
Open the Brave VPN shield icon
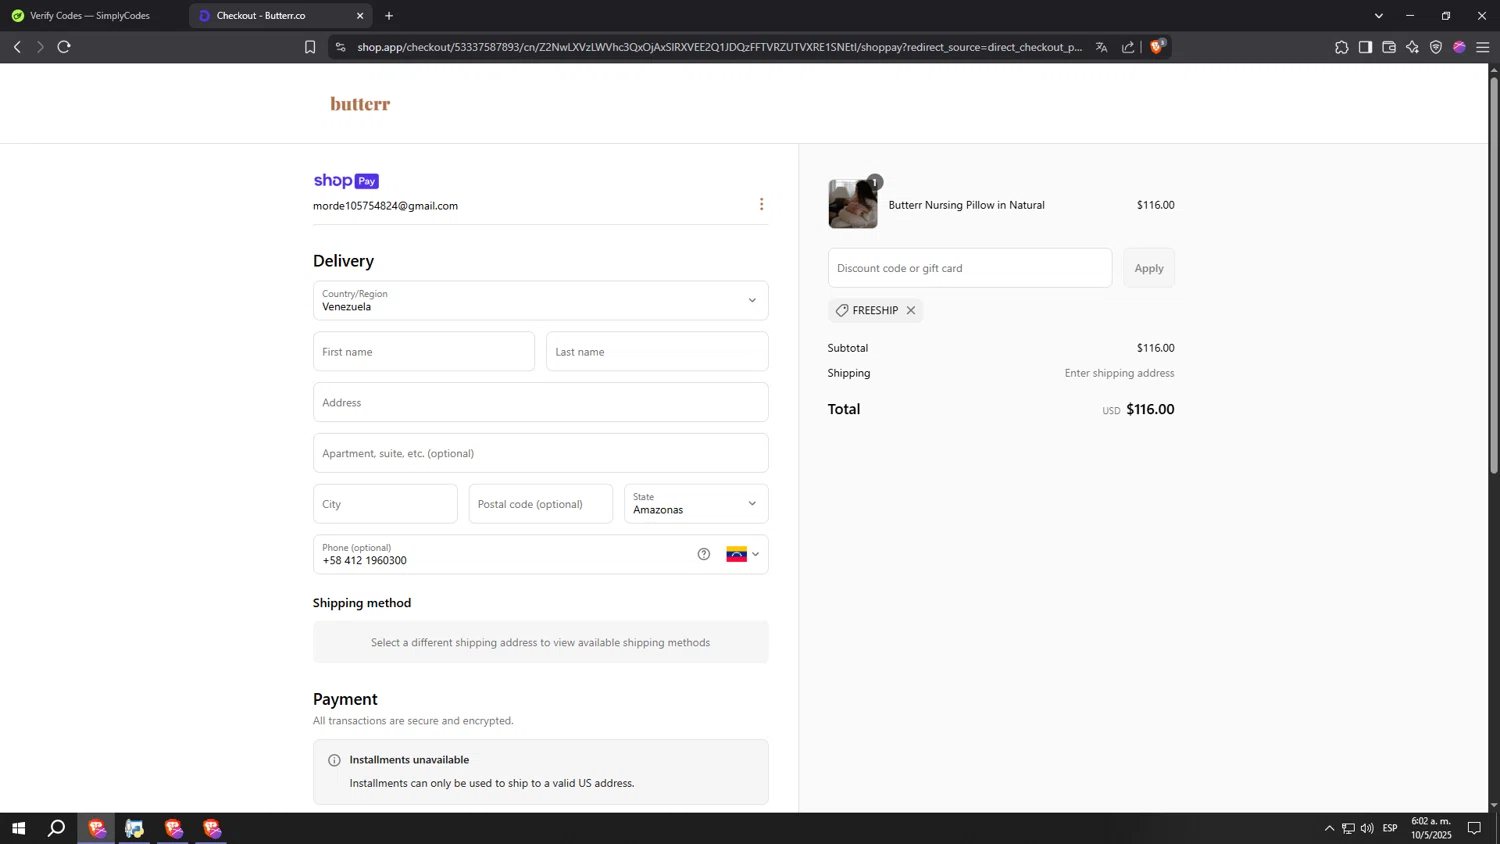1436,47
